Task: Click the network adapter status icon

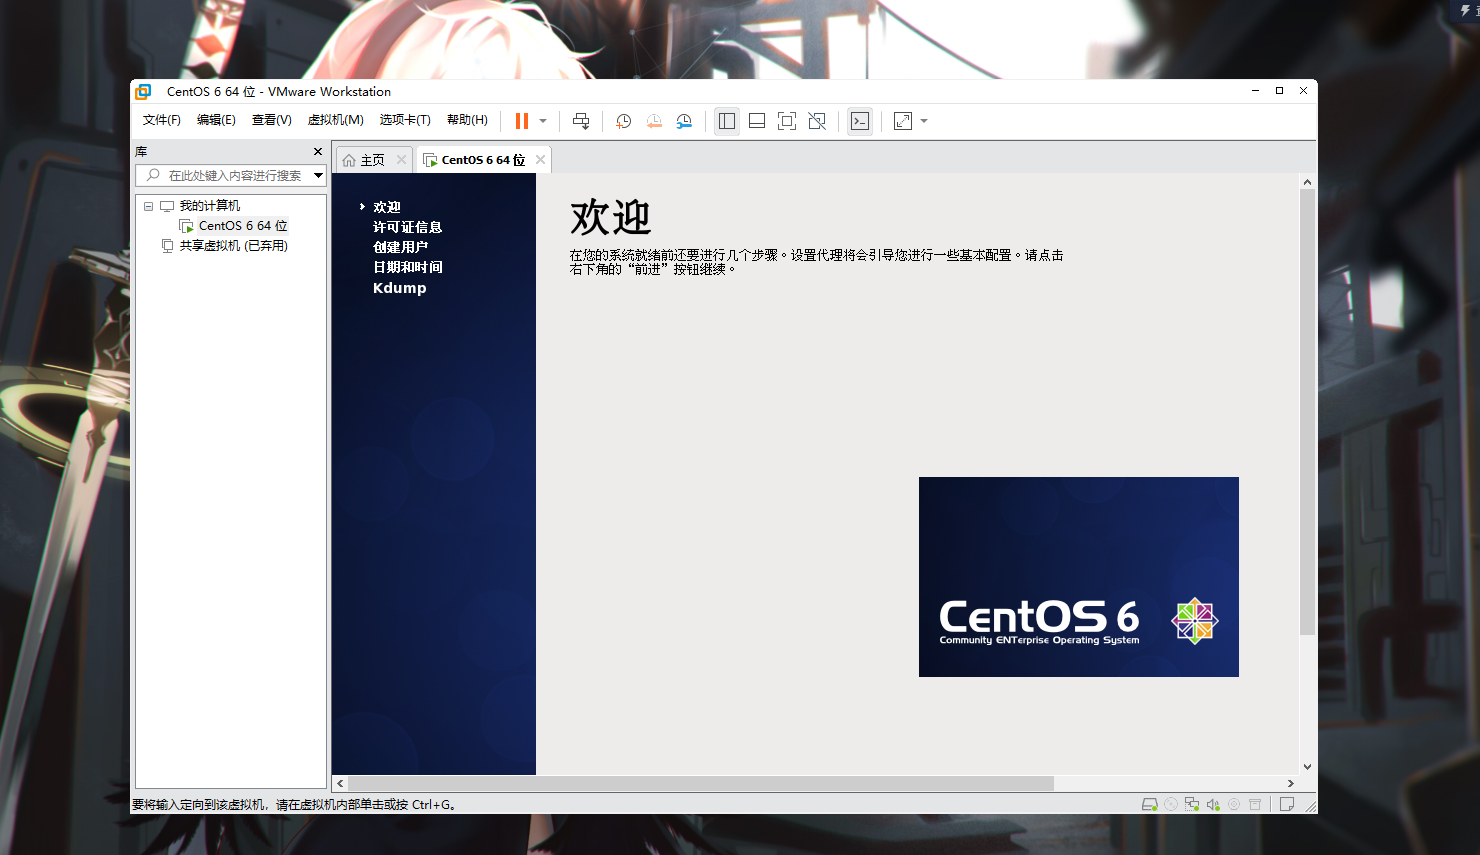Action: [x=1192, y=804]
